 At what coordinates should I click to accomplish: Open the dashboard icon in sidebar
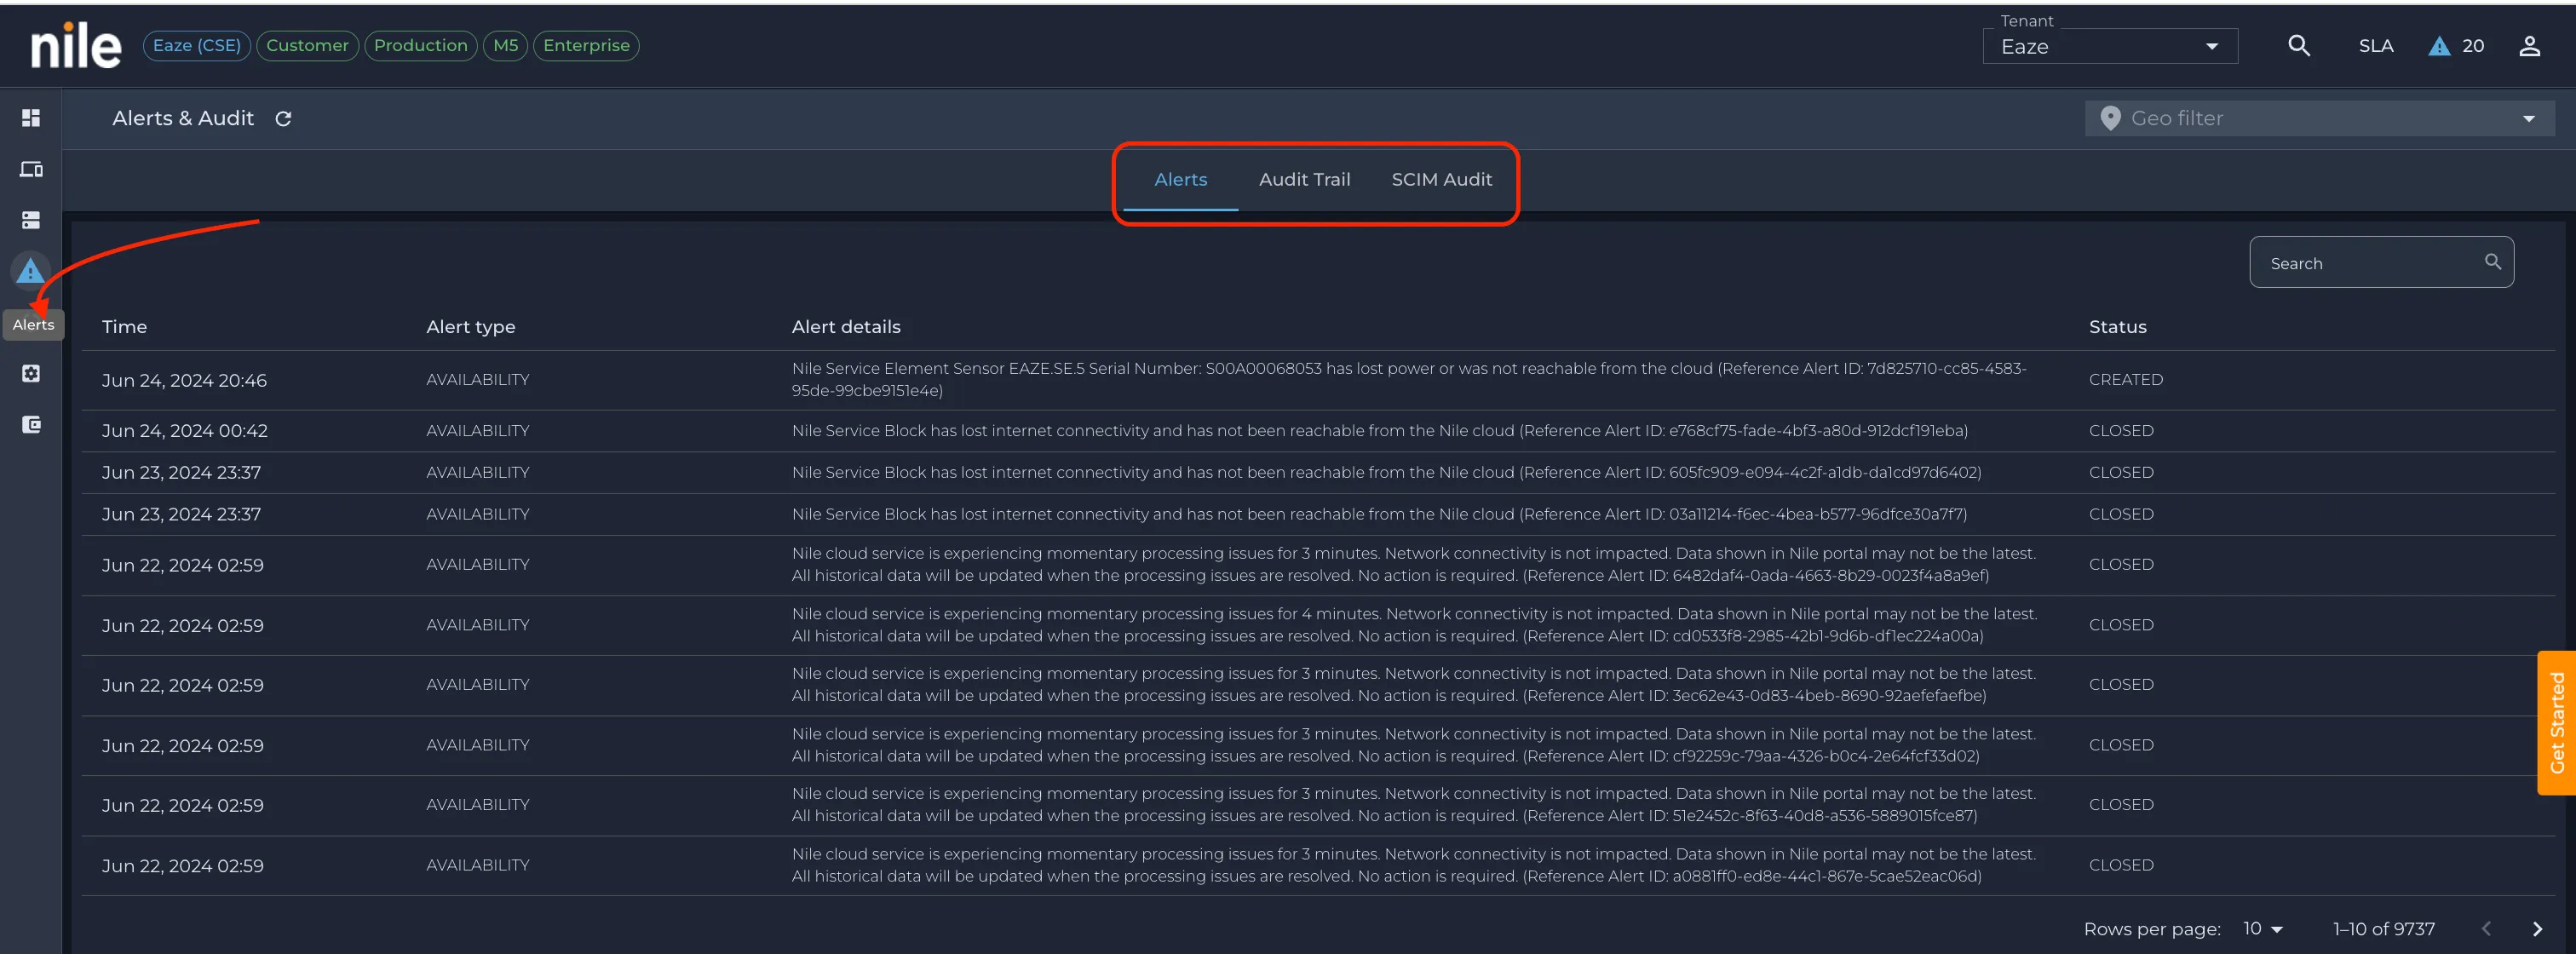tap(31, 118)
